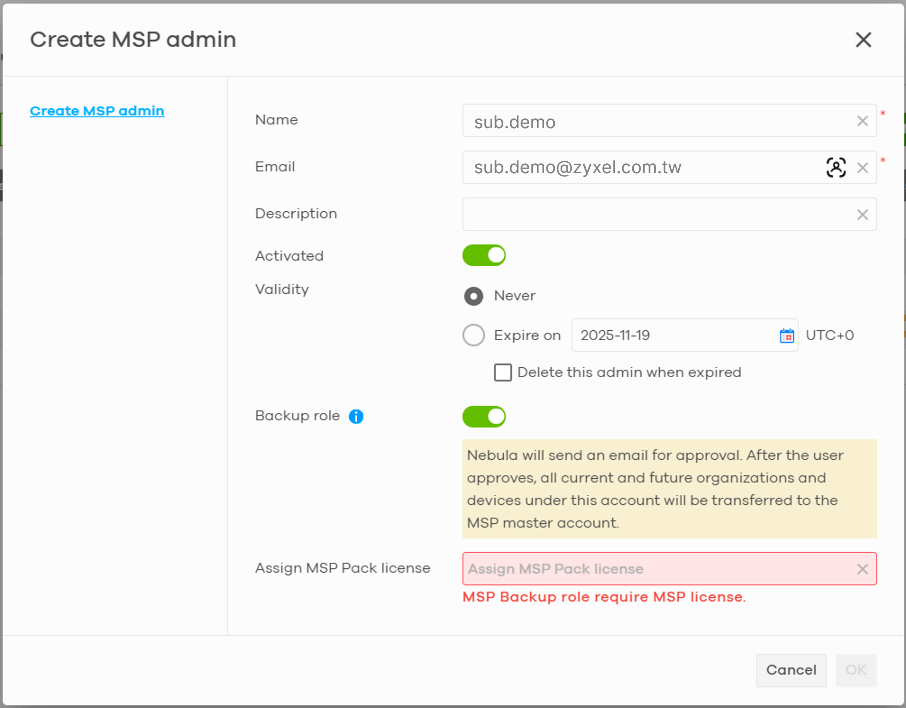Clear the Assign MSP Pack license field
The height and width of the screenshot is (708, 906).
[862, 568]
